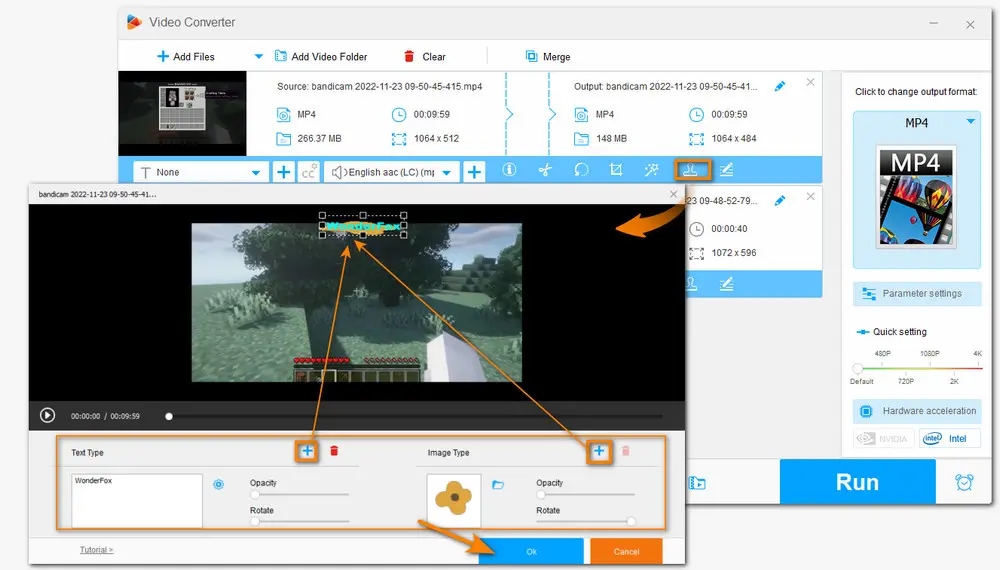1000x570 pixels.
Task: Open Parameter settings
Action: tap(916, 293)
